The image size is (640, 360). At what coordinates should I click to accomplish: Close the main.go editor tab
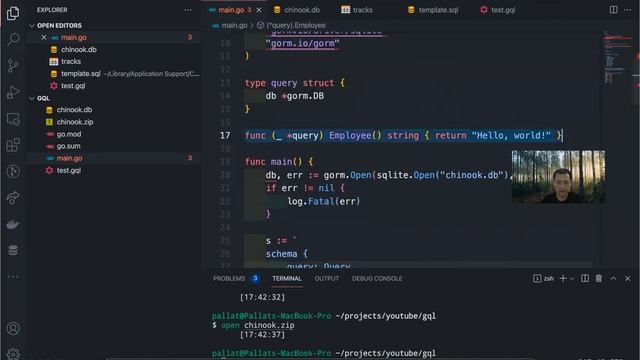[259, 10]
